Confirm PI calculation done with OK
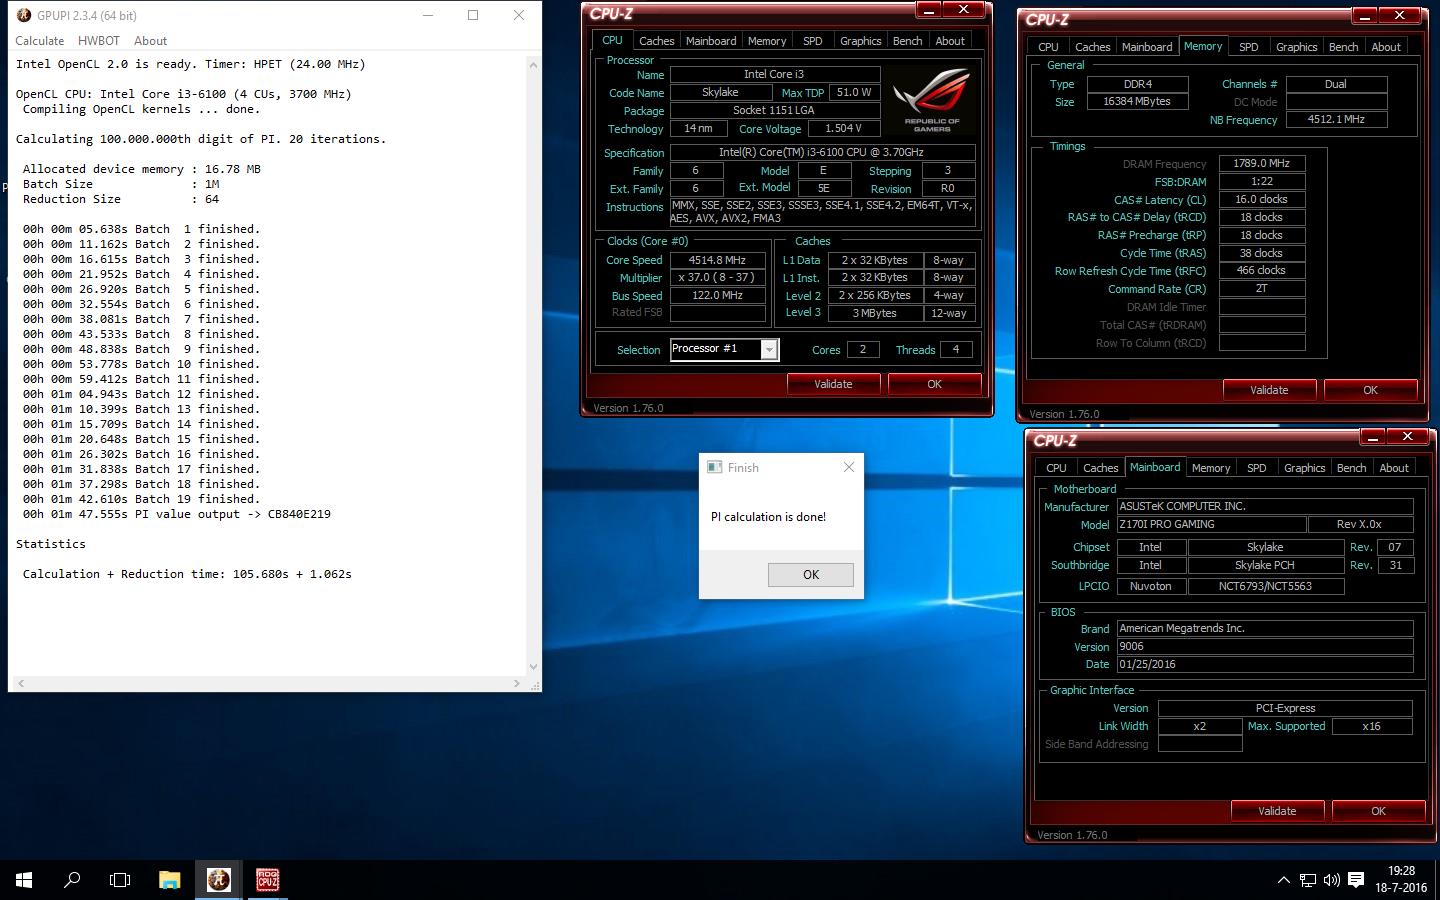This screenshot has height=900, width=1440. click(811, 575)
